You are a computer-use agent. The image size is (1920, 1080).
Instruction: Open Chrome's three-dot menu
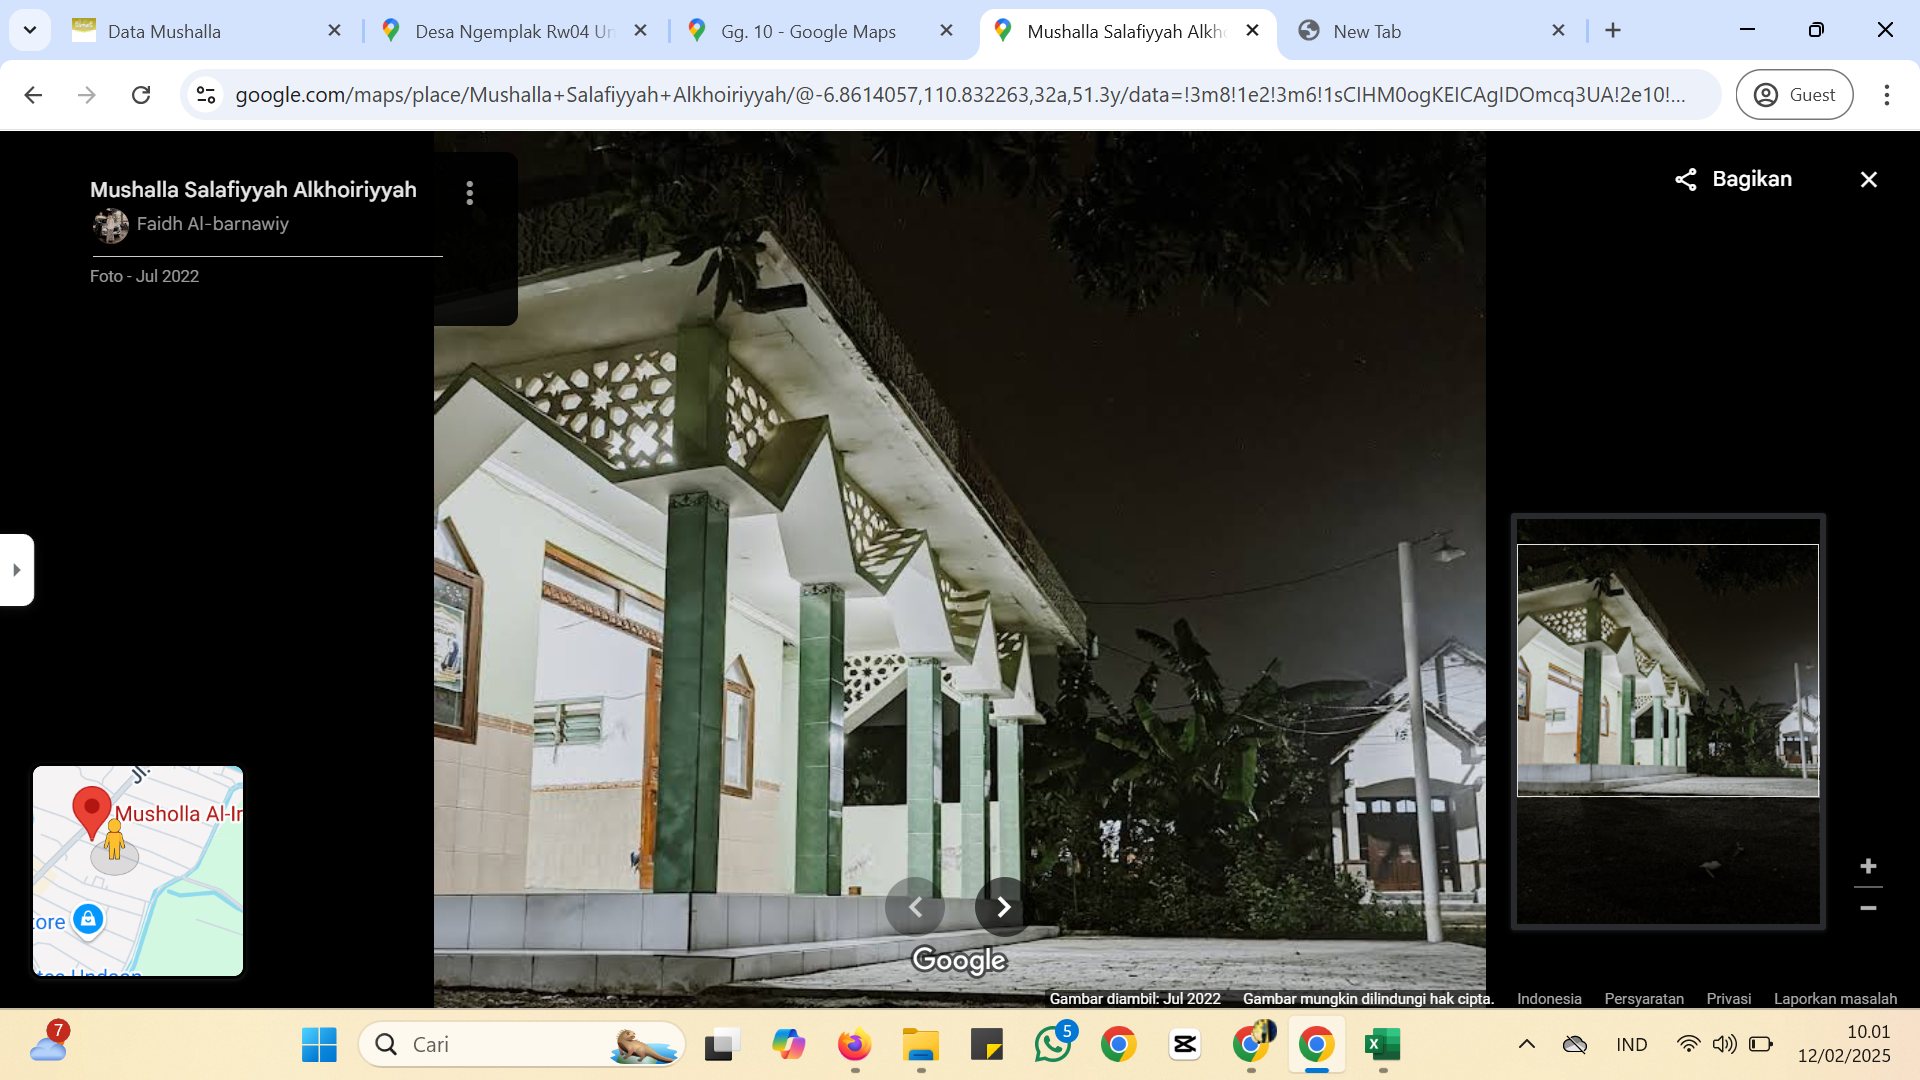click(1886, 95)
